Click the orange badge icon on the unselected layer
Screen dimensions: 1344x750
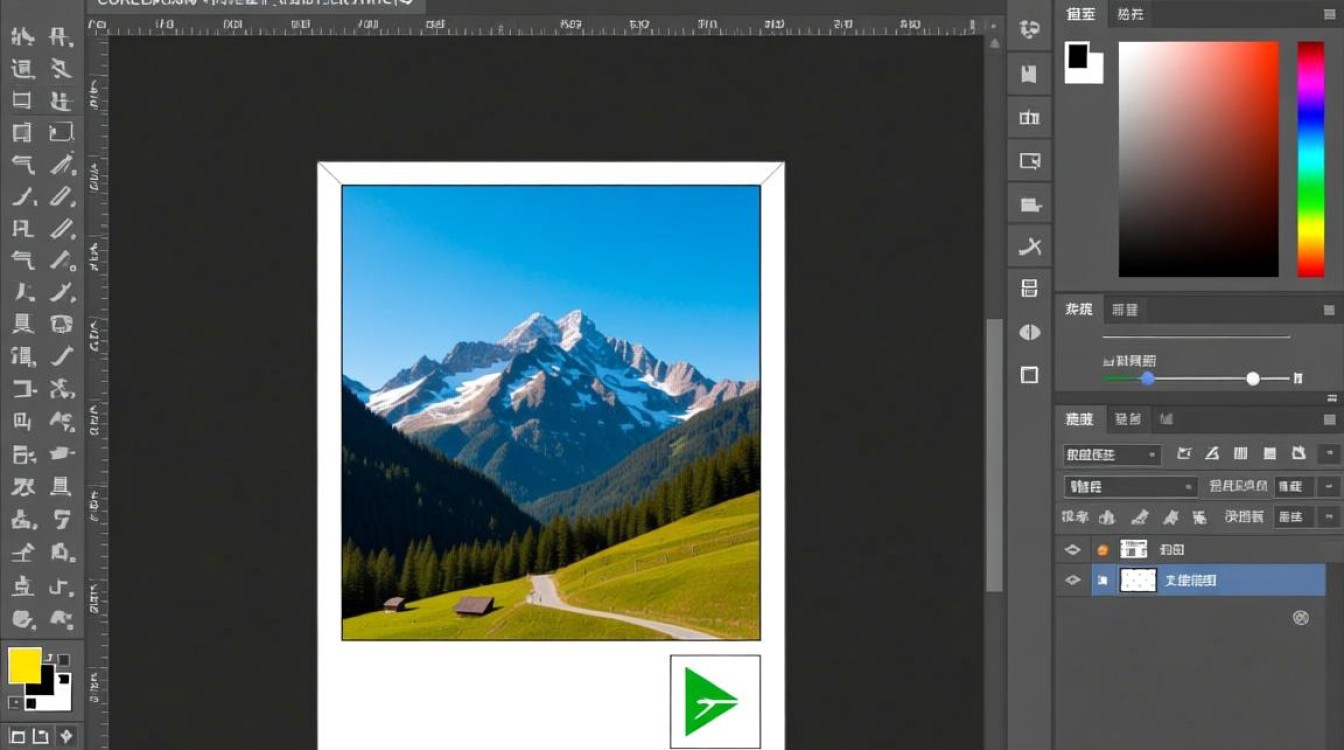click(x=1102, y=550)
